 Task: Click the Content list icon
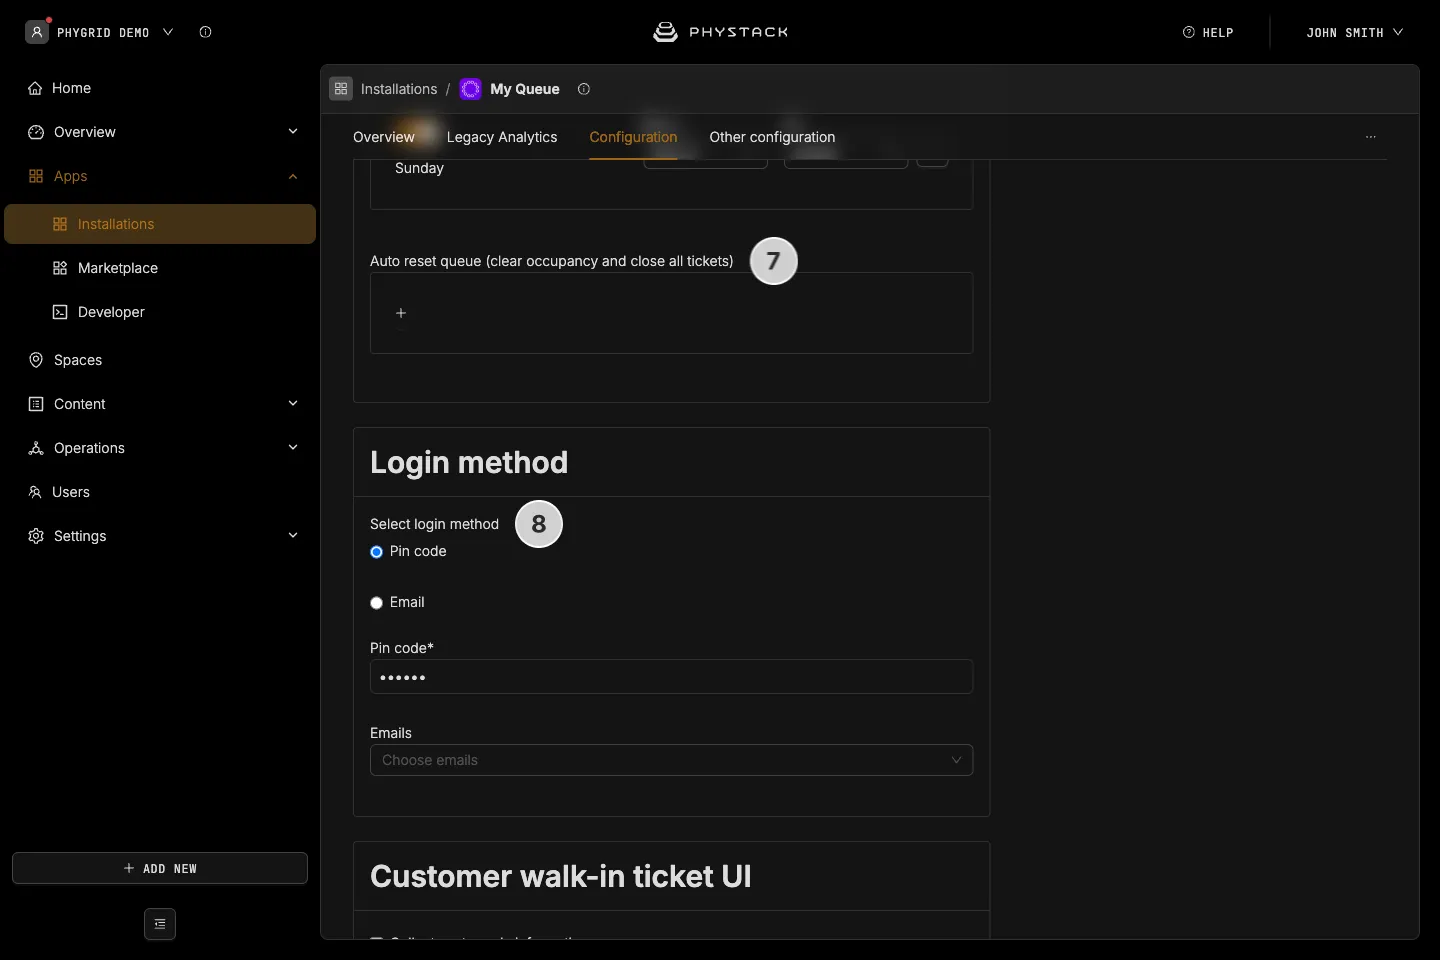36,404
